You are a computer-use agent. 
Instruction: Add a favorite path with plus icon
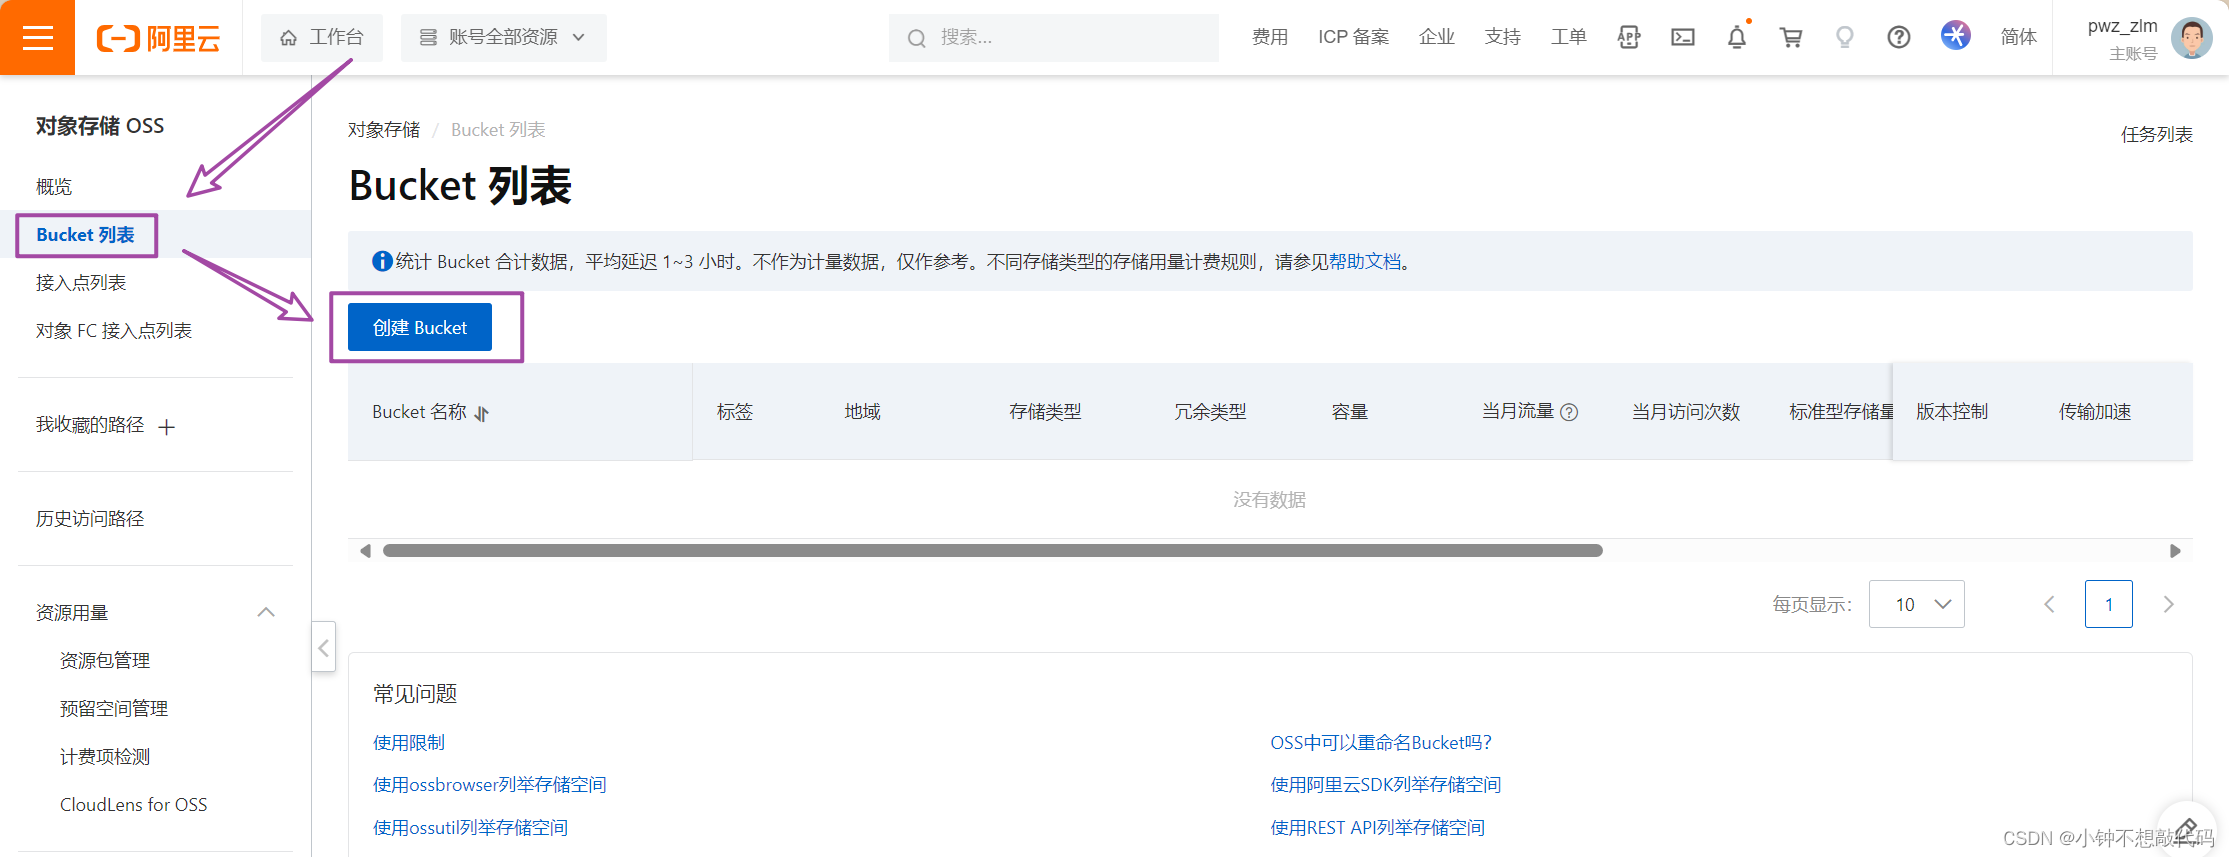167,427
